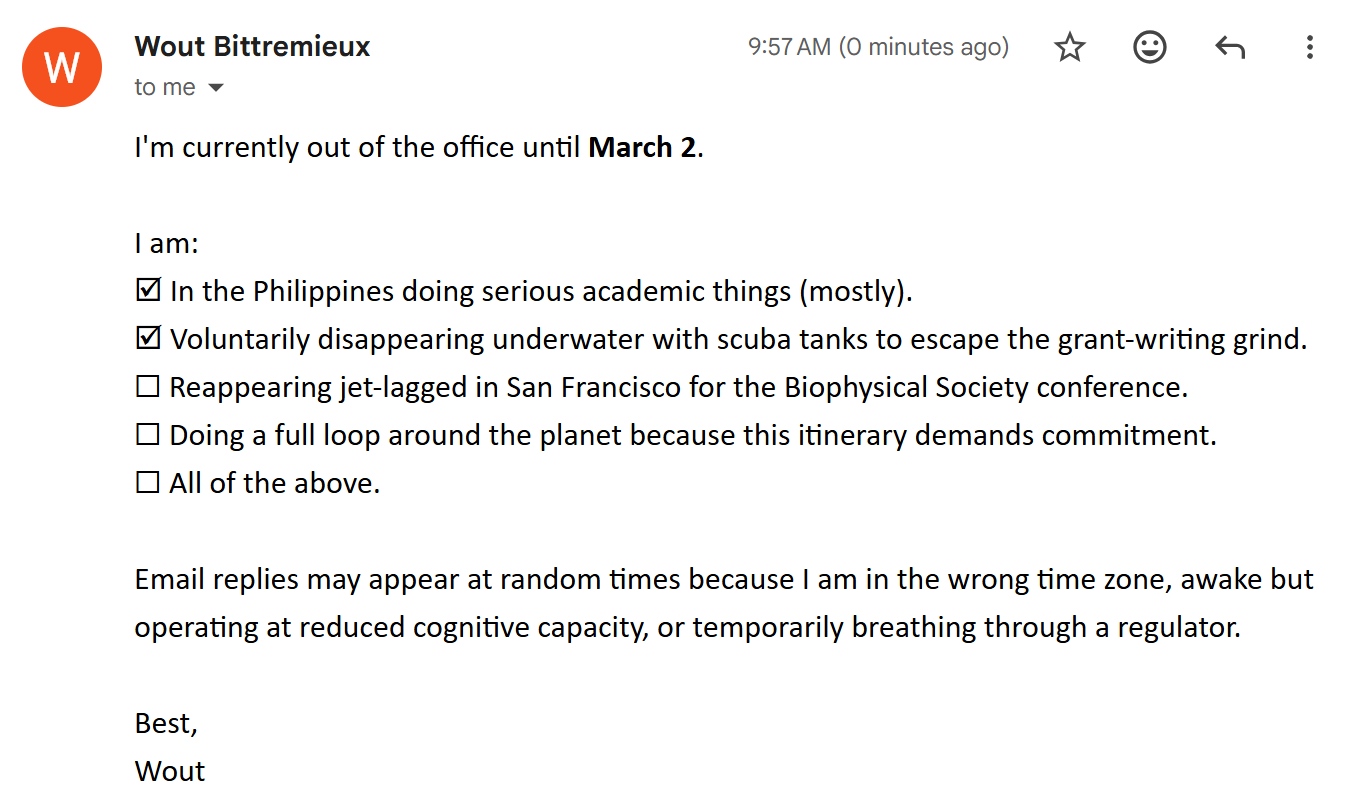Click sender name Wout Bittremieux

coord(252,46)
